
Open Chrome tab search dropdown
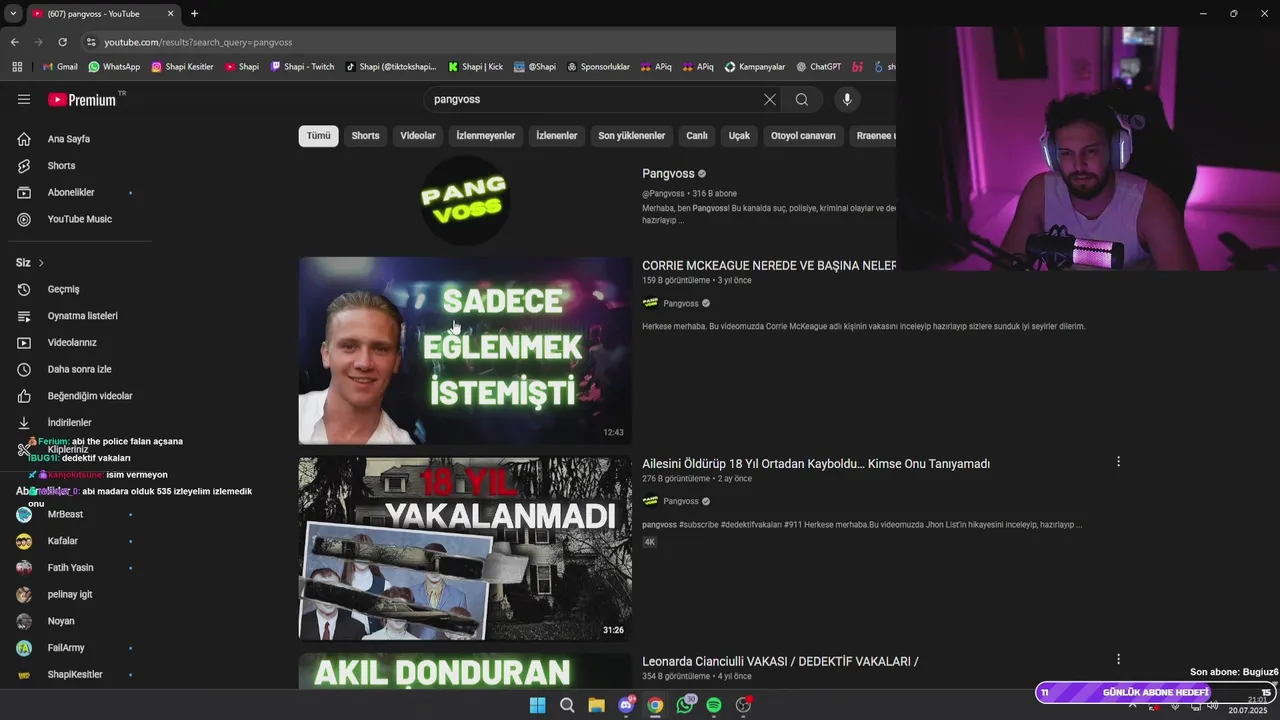pos(13,14)
